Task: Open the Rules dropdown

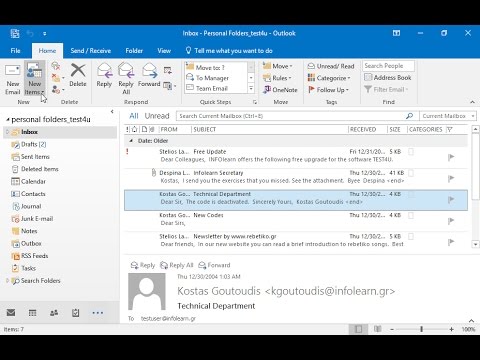Action: pos(277,78)
